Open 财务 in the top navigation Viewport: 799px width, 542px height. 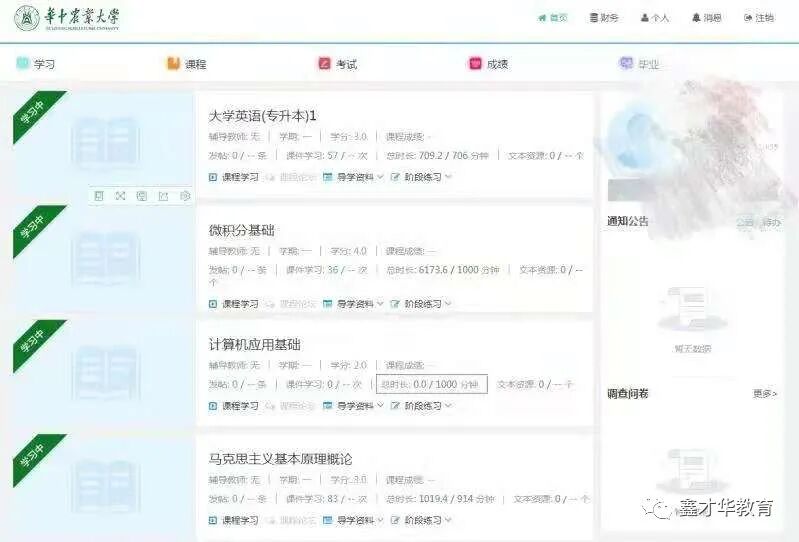pyautogui.click(x=604, y=18)
